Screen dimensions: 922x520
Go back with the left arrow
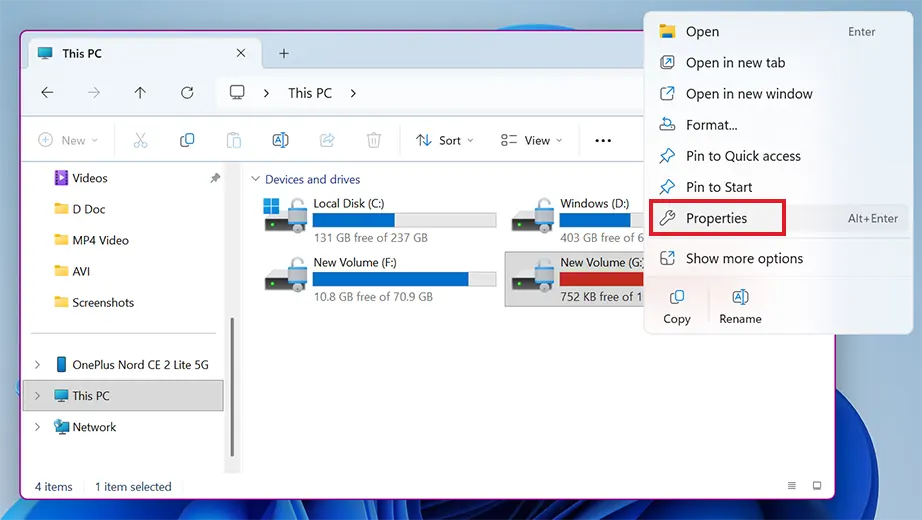(x=47, y=92)
